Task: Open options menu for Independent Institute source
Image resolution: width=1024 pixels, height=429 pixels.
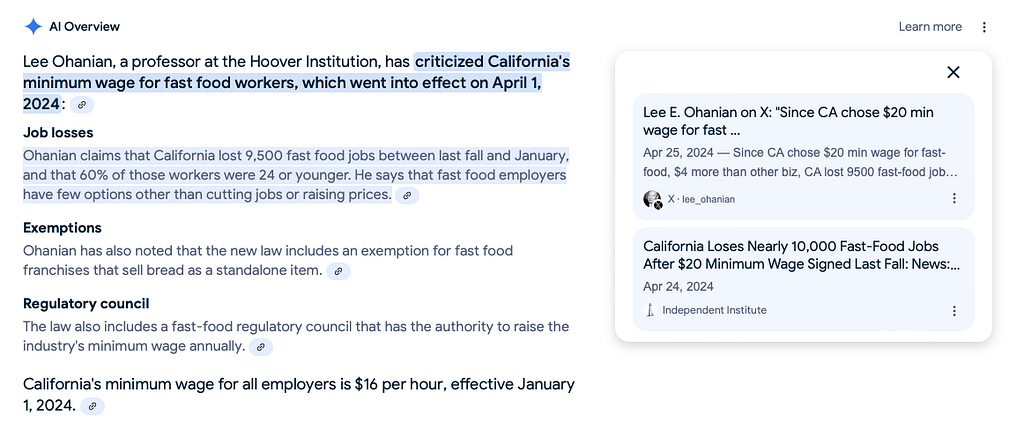Action: (954, 311)
